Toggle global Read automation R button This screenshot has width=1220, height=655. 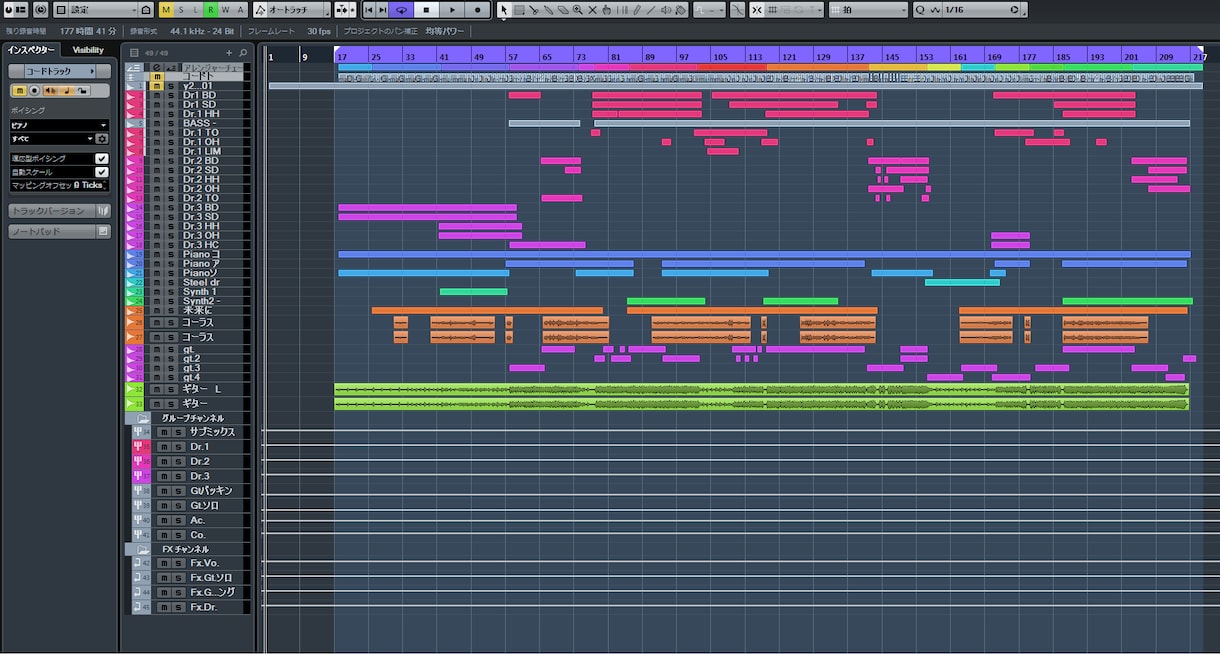coord(211,9)
